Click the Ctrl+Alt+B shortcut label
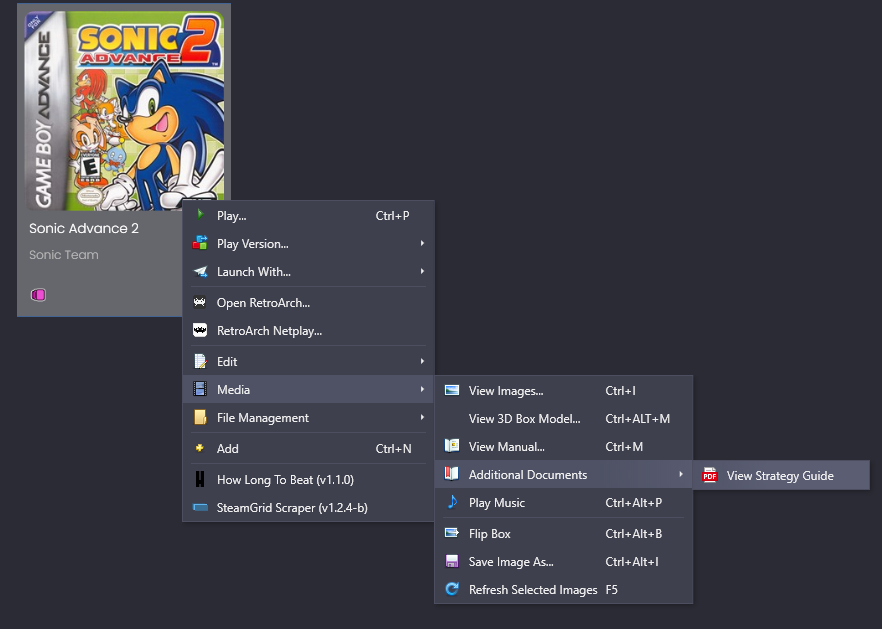882x629 pixels. point(633,533)
